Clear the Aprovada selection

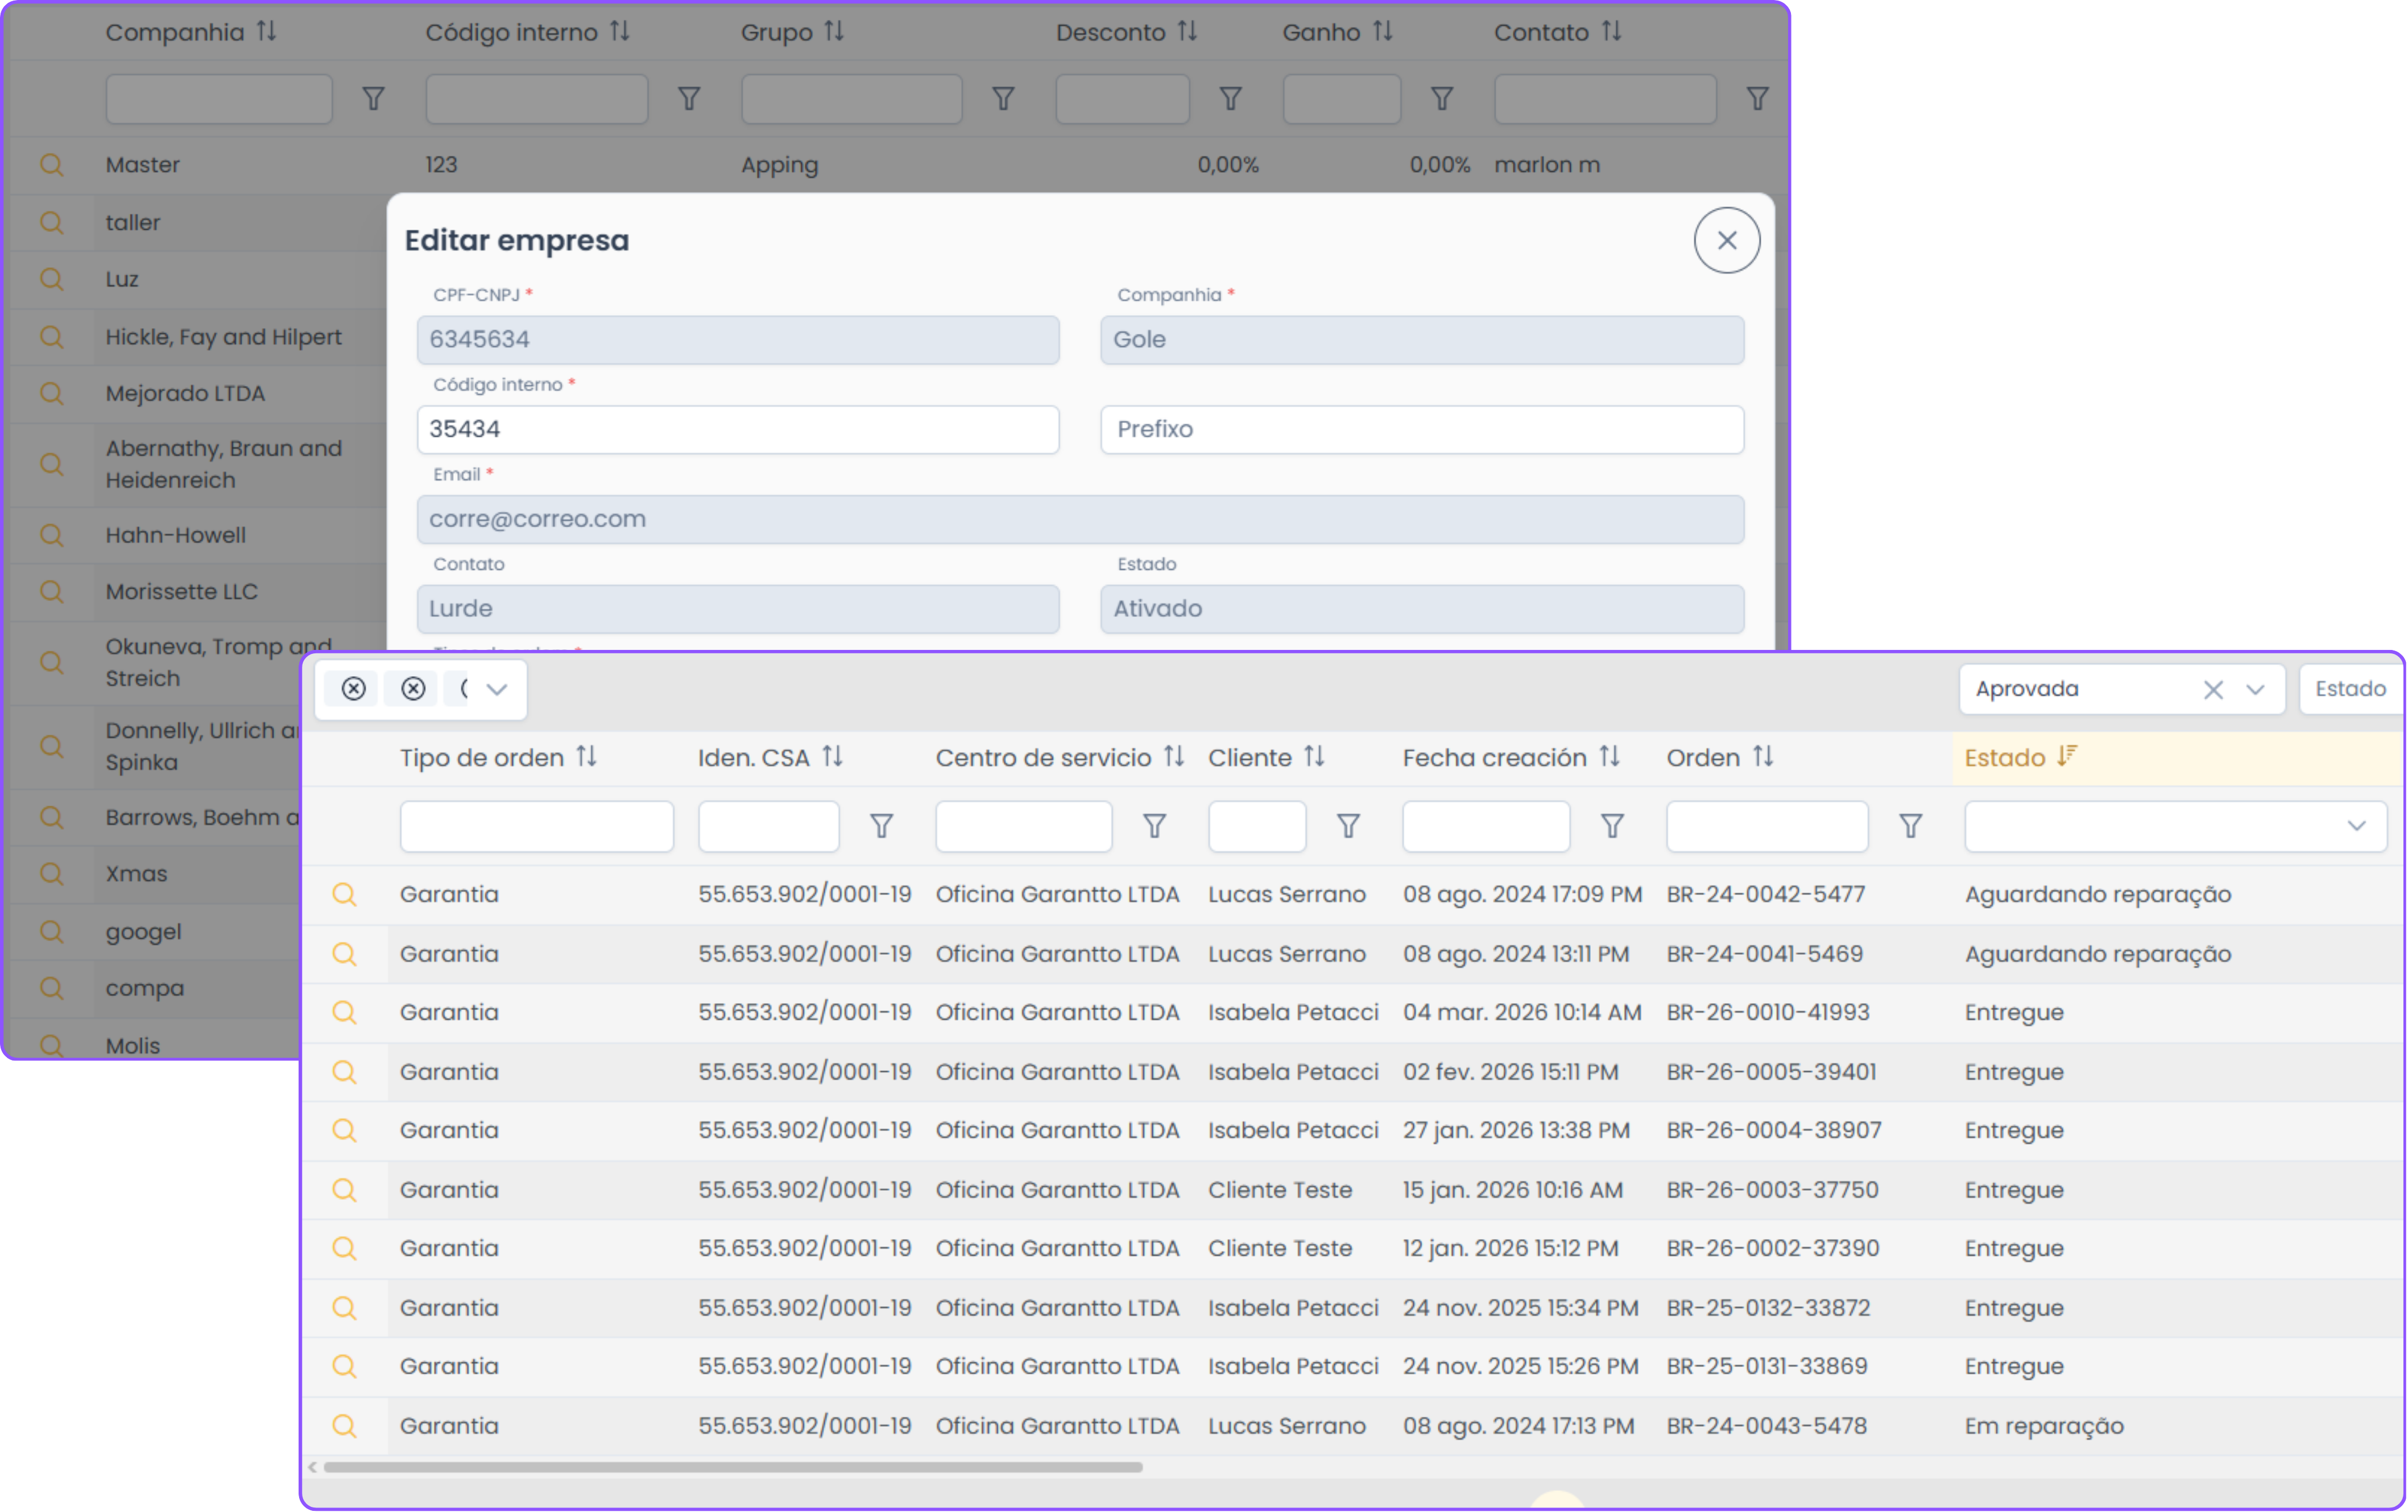coord(2212,690)
